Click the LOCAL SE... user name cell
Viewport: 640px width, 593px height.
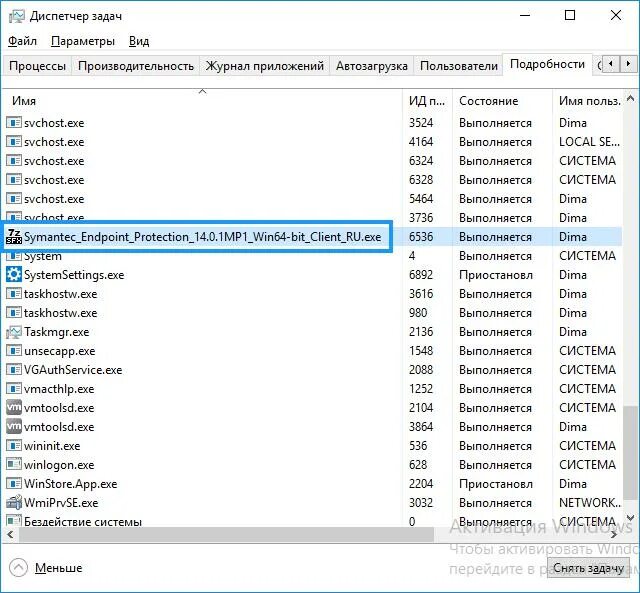pyautogui.click(x=589, y=142)
